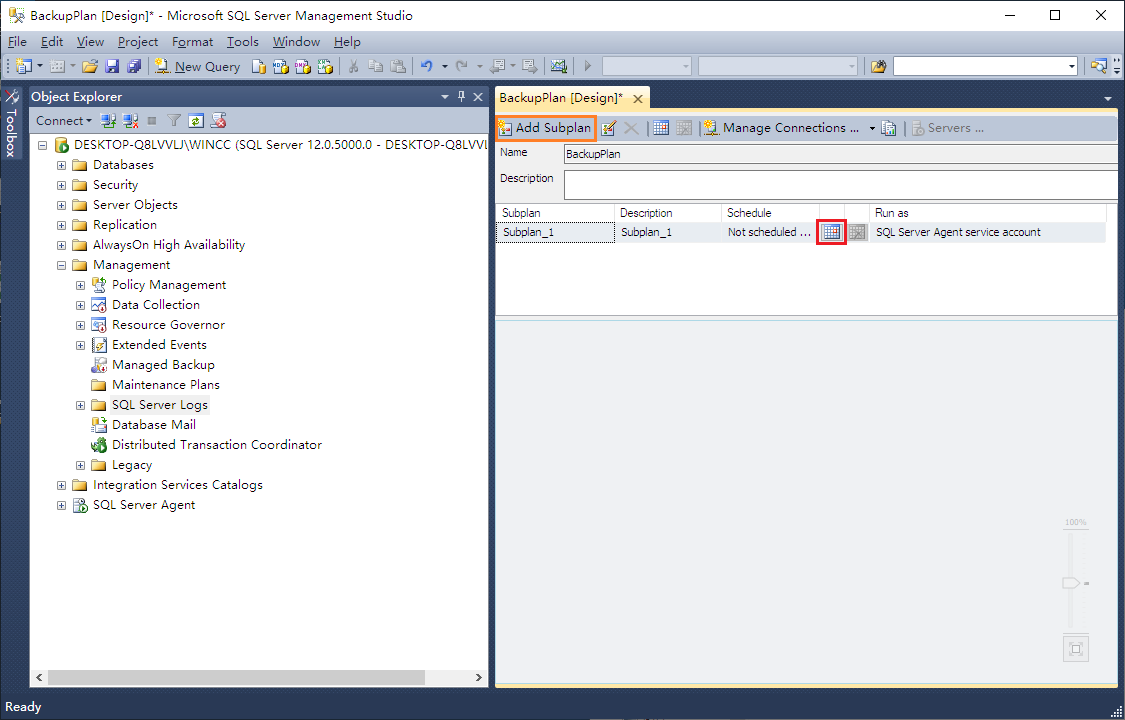The height and width of the screenshot is (720, 1125).
Task: Save the plan with the floppy disk icon
Action: click(112, 67)
